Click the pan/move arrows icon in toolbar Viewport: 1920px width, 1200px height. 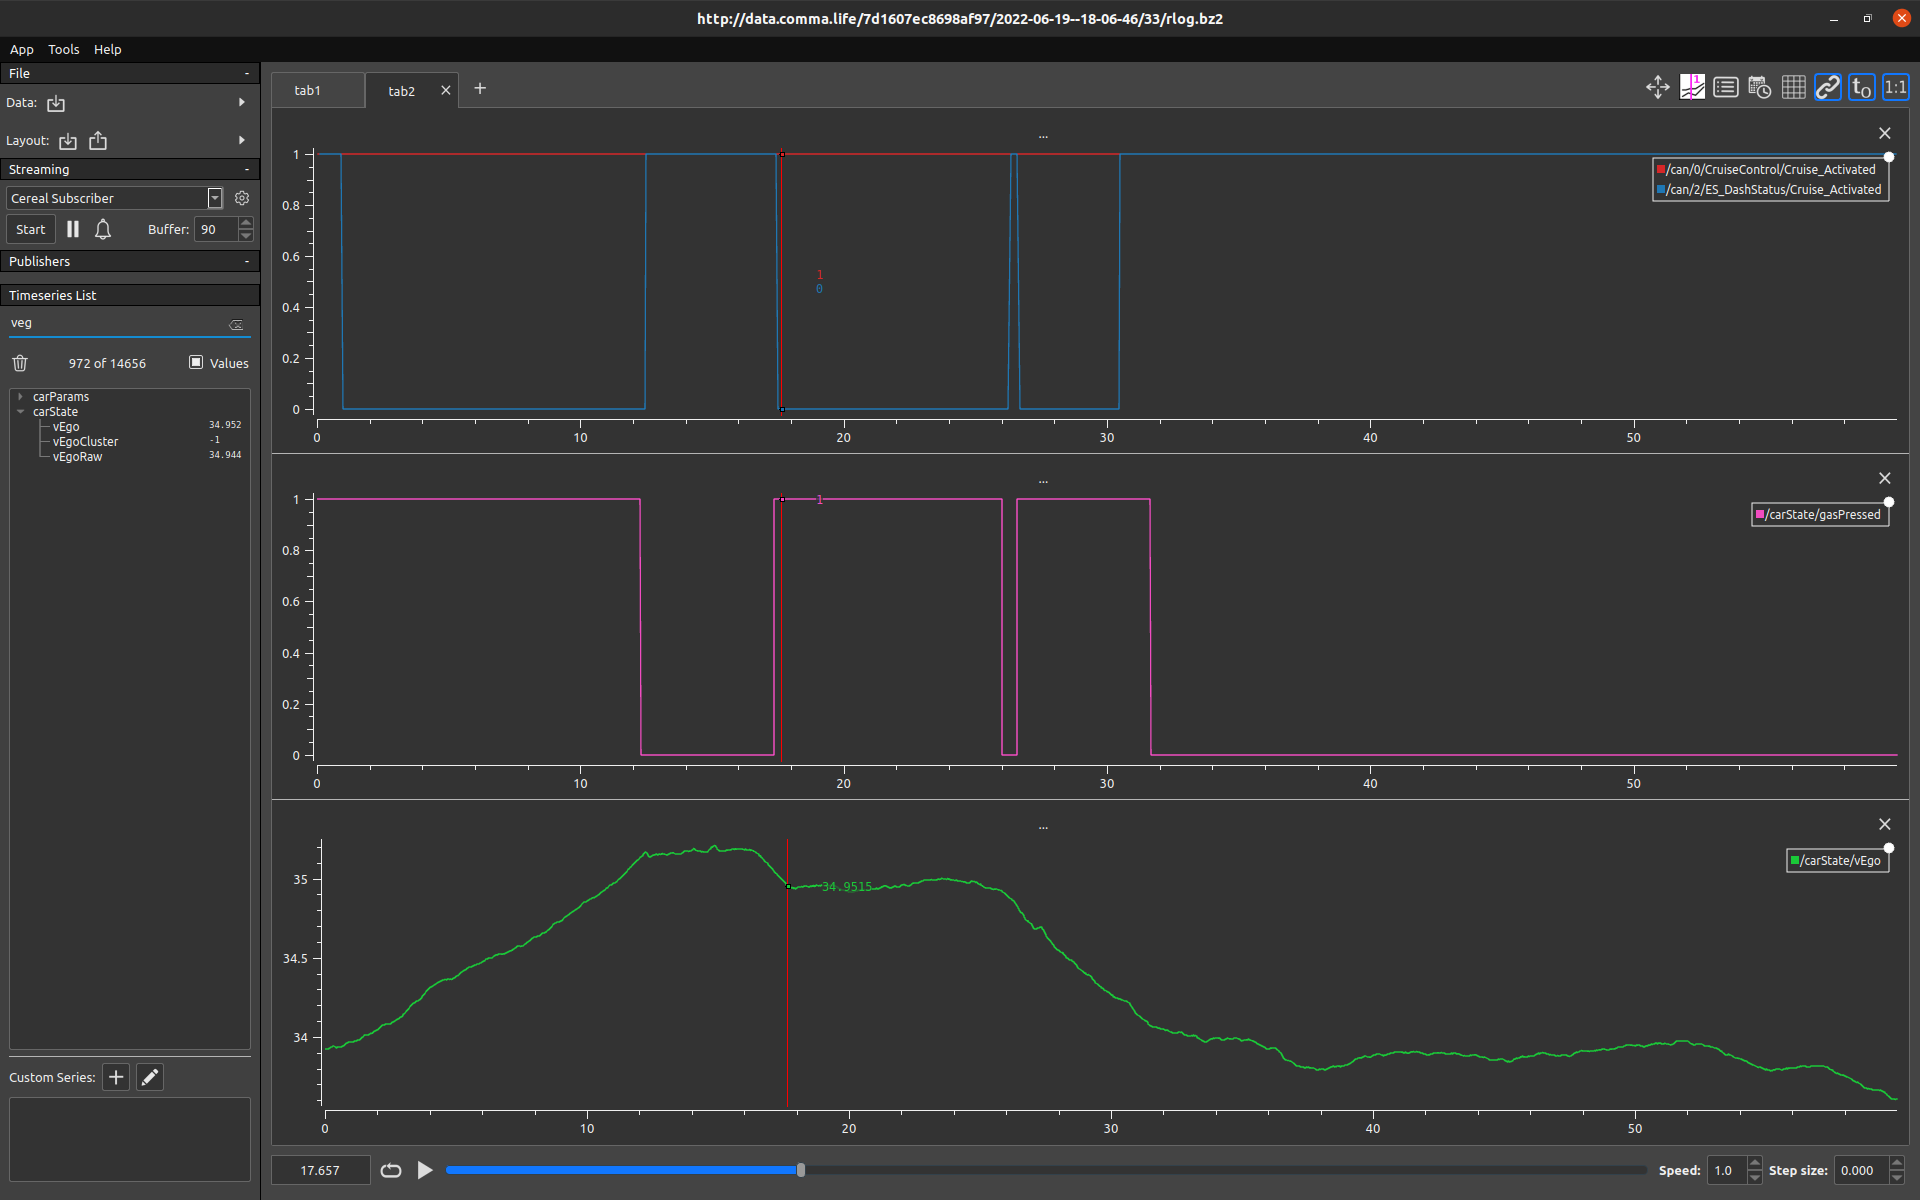click(x=1657, y=88)
